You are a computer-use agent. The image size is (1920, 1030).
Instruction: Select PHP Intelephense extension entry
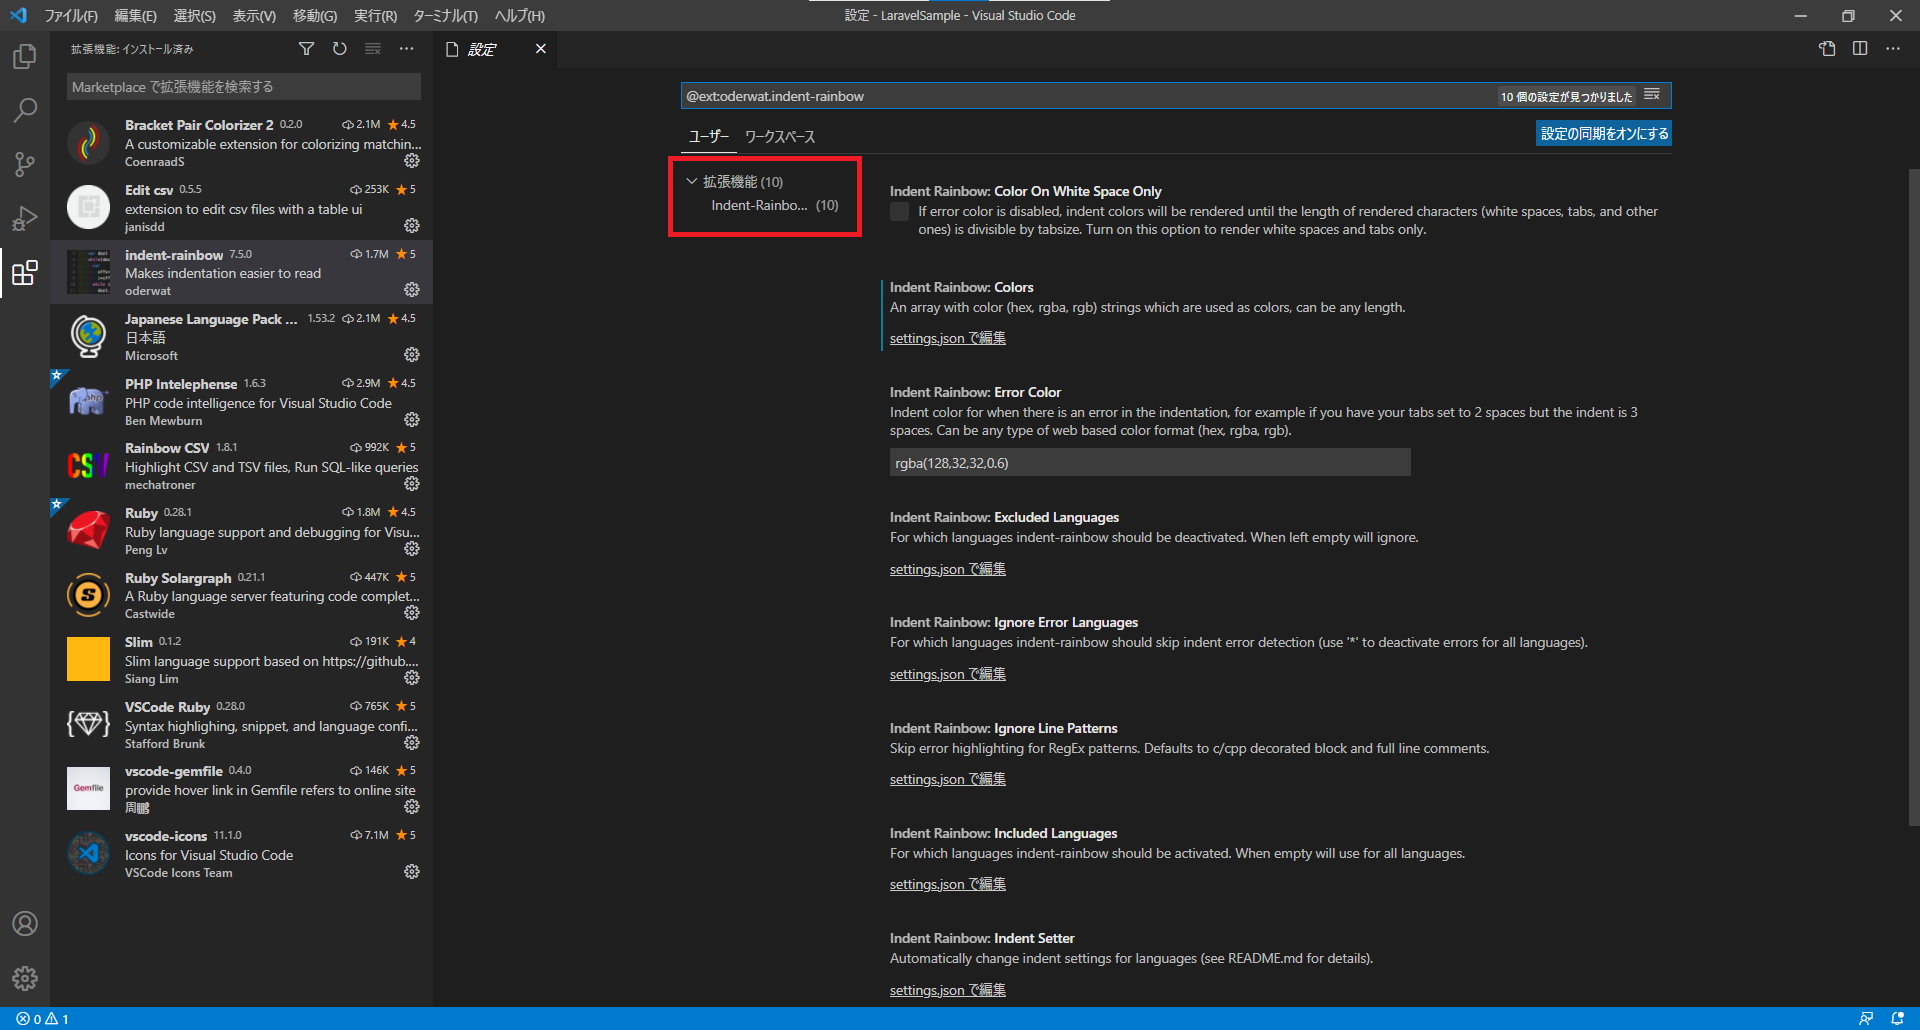point(241,401)
